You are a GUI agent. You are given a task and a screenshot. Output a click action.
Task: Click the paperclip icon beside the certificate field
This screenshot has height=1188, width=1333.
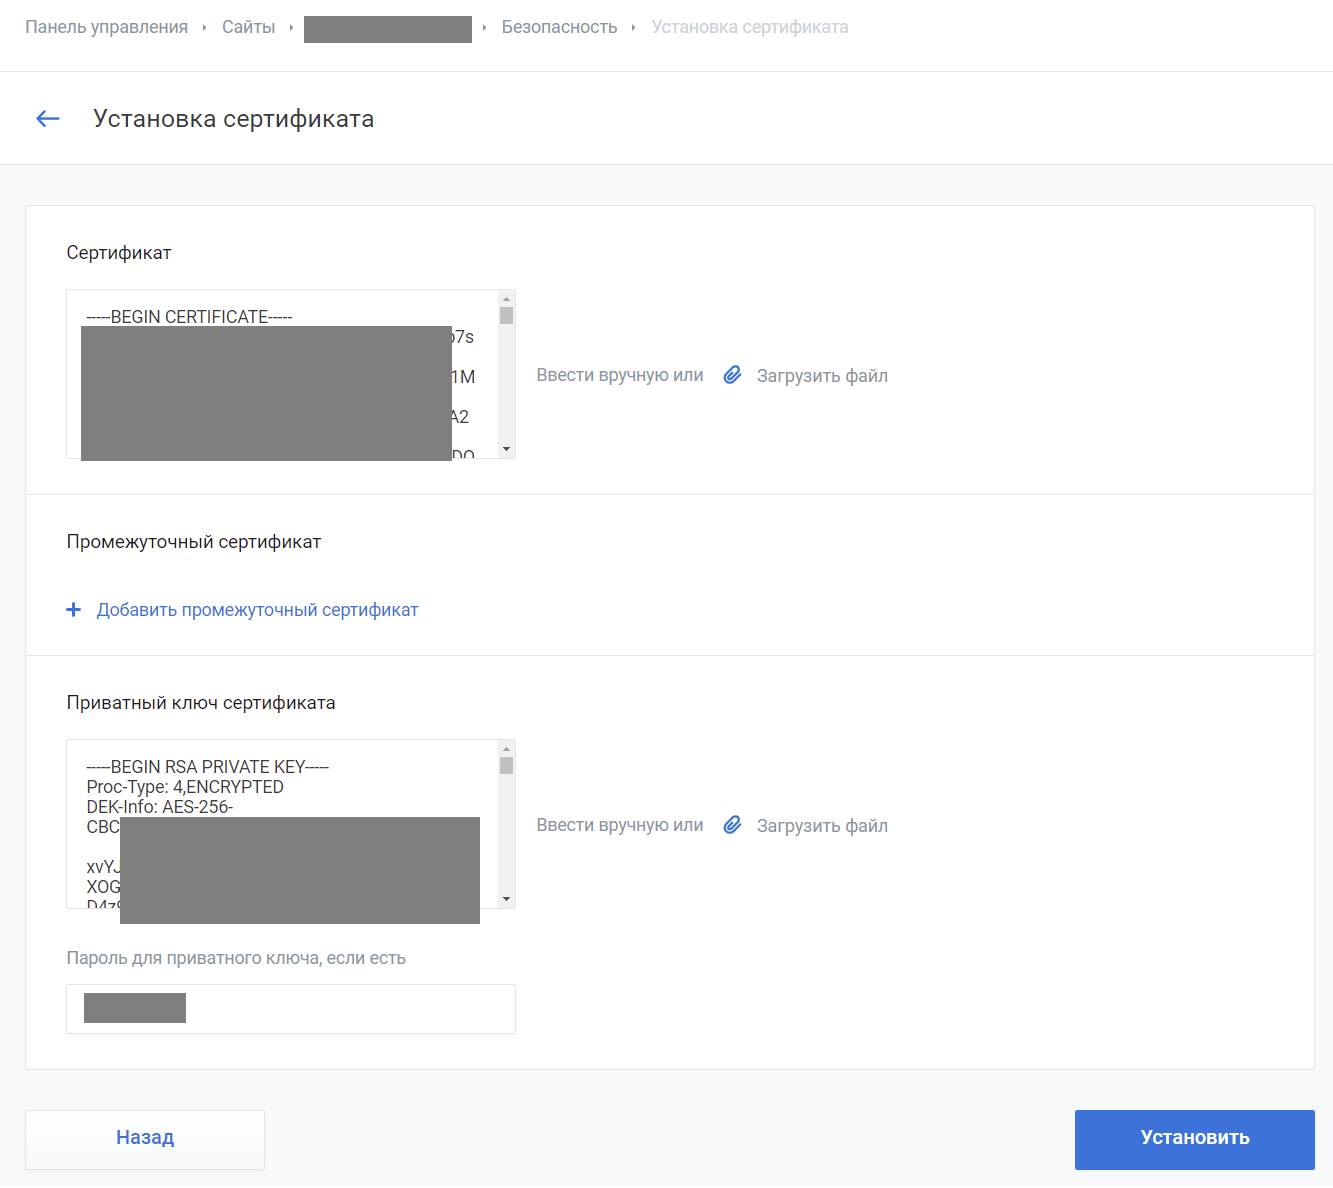coord(733,375)
